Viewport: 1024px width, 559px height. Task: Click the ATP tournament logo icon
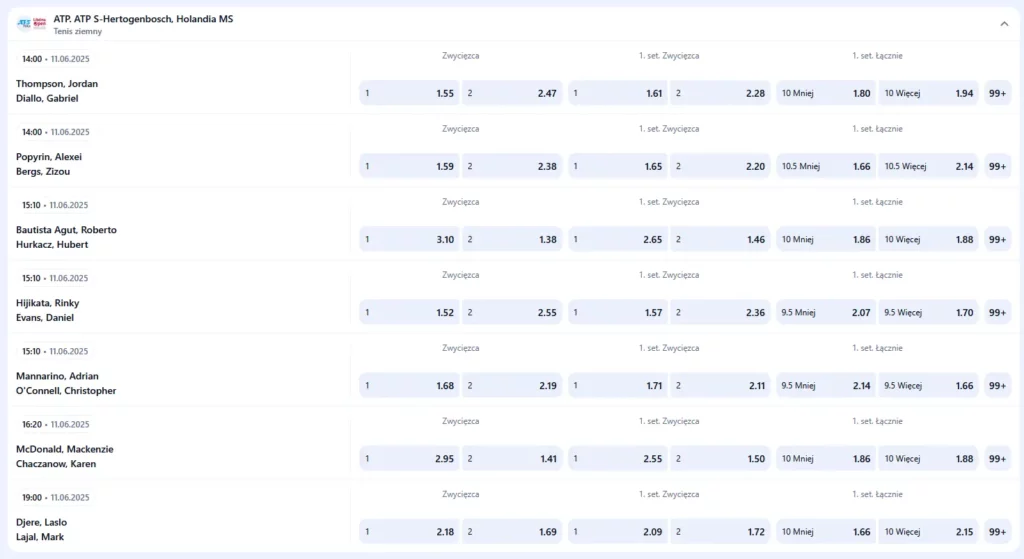click(x=32, y=23)
